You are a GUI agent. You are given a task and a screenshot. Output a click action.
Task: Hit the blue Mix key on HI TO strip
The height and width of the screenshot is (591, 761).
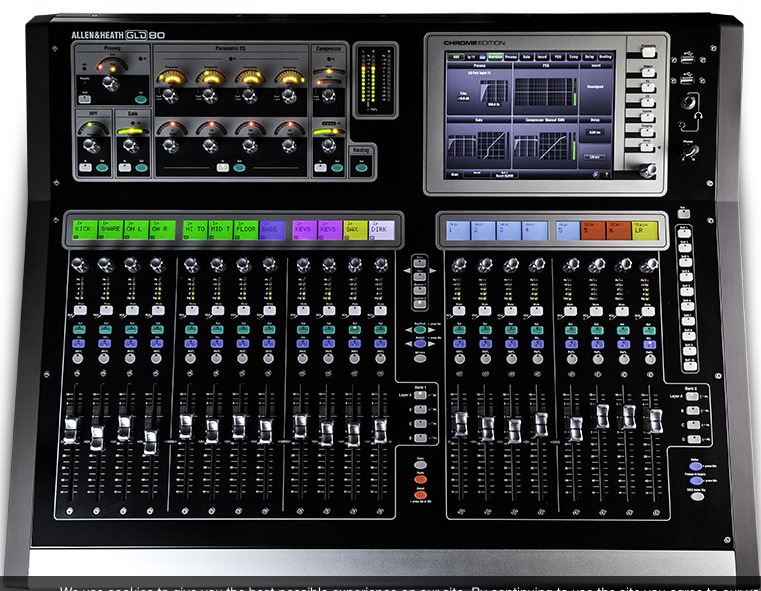[x=191, y=344]
